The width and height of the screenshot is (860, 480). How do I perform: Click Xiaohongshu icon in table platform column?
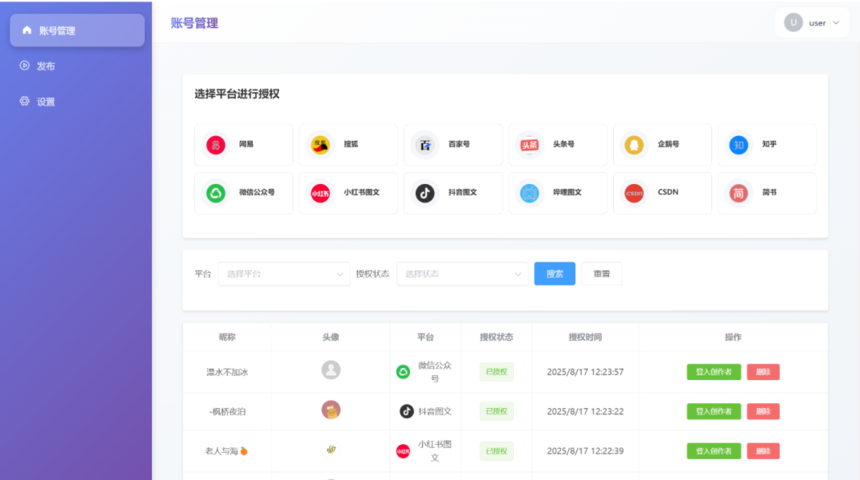(x=403, y=451)
